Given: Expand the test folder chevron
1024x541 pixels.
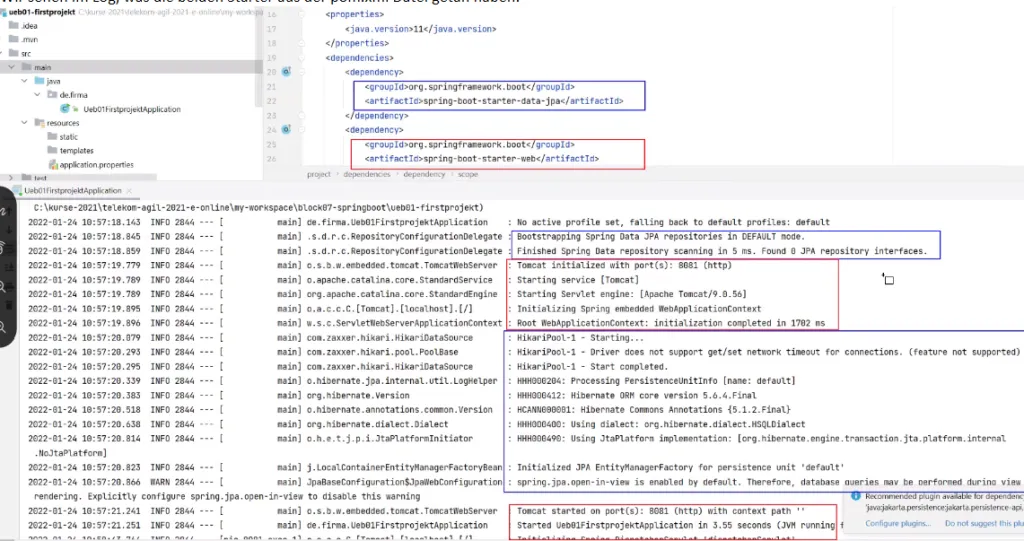Looking at the screenshot, I should [11, 178].
